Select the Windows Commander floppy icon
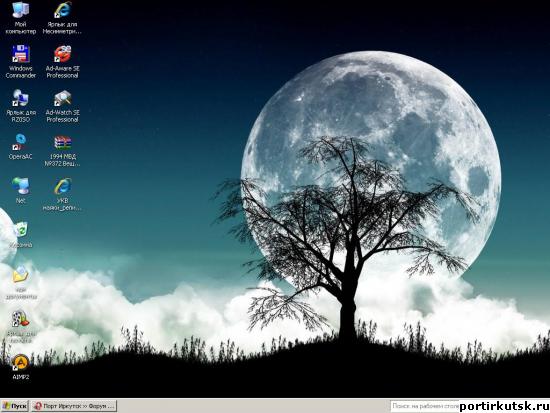 pos(21,61)
